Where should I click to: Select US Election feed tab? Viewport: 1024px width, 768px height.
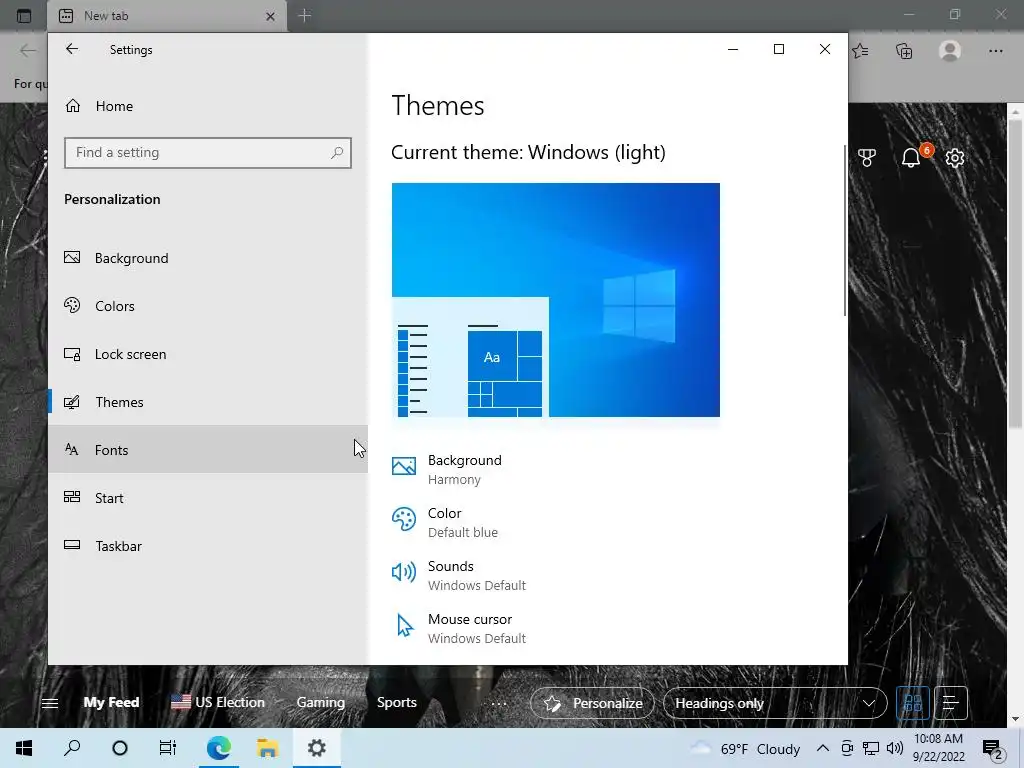pos(218,703)
